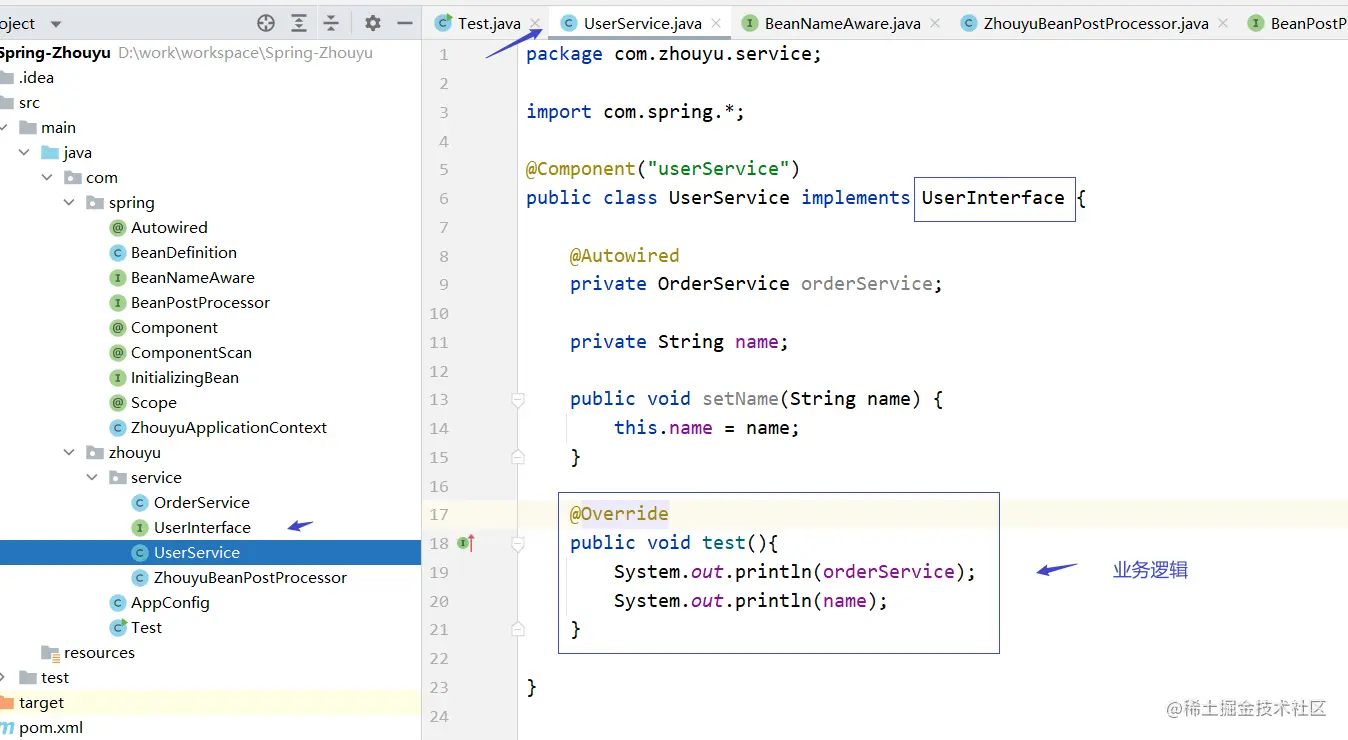The height and width of the screenshot is (740, 1348).
Task: Close the UserService.java tab
Action: [x=716, y=24]
